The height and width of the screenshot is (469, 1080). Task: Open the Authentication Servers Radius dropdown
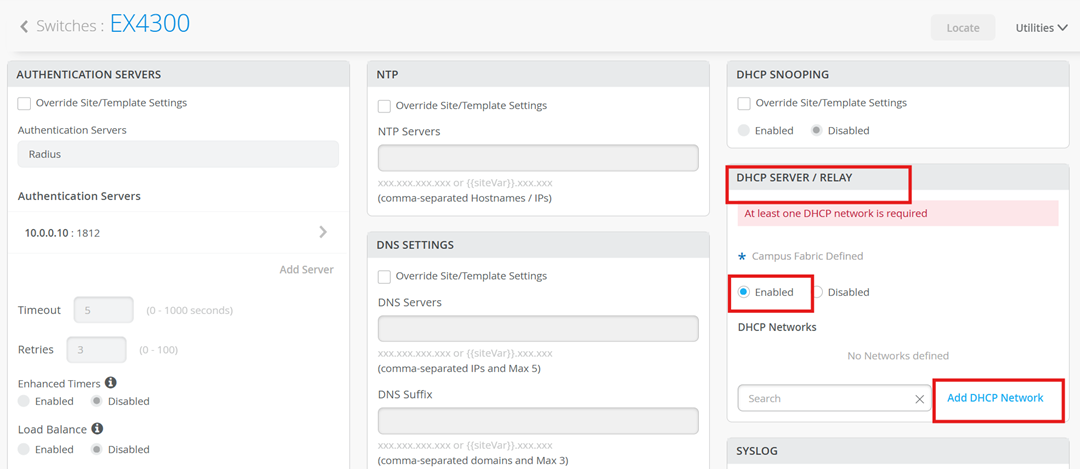click(x=178, y=154)
